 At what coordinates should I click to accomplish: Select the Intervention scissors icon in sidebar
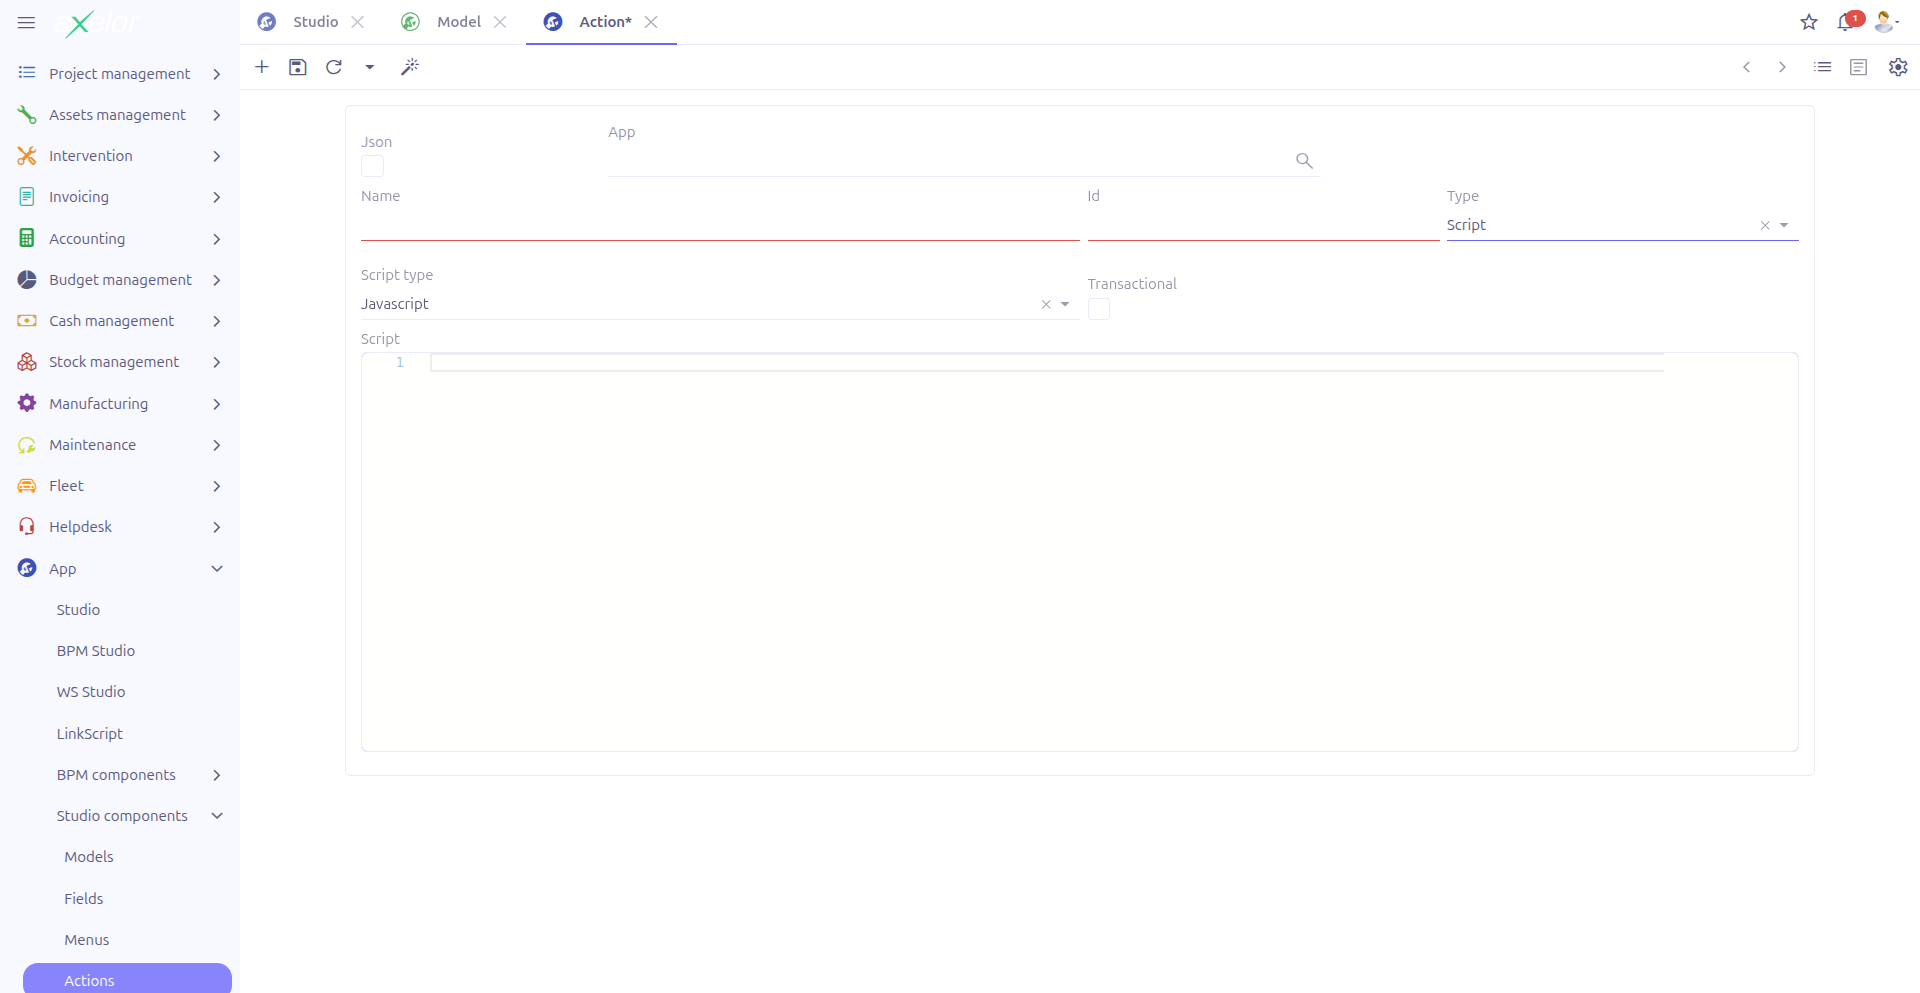click(x=27, y=156)
